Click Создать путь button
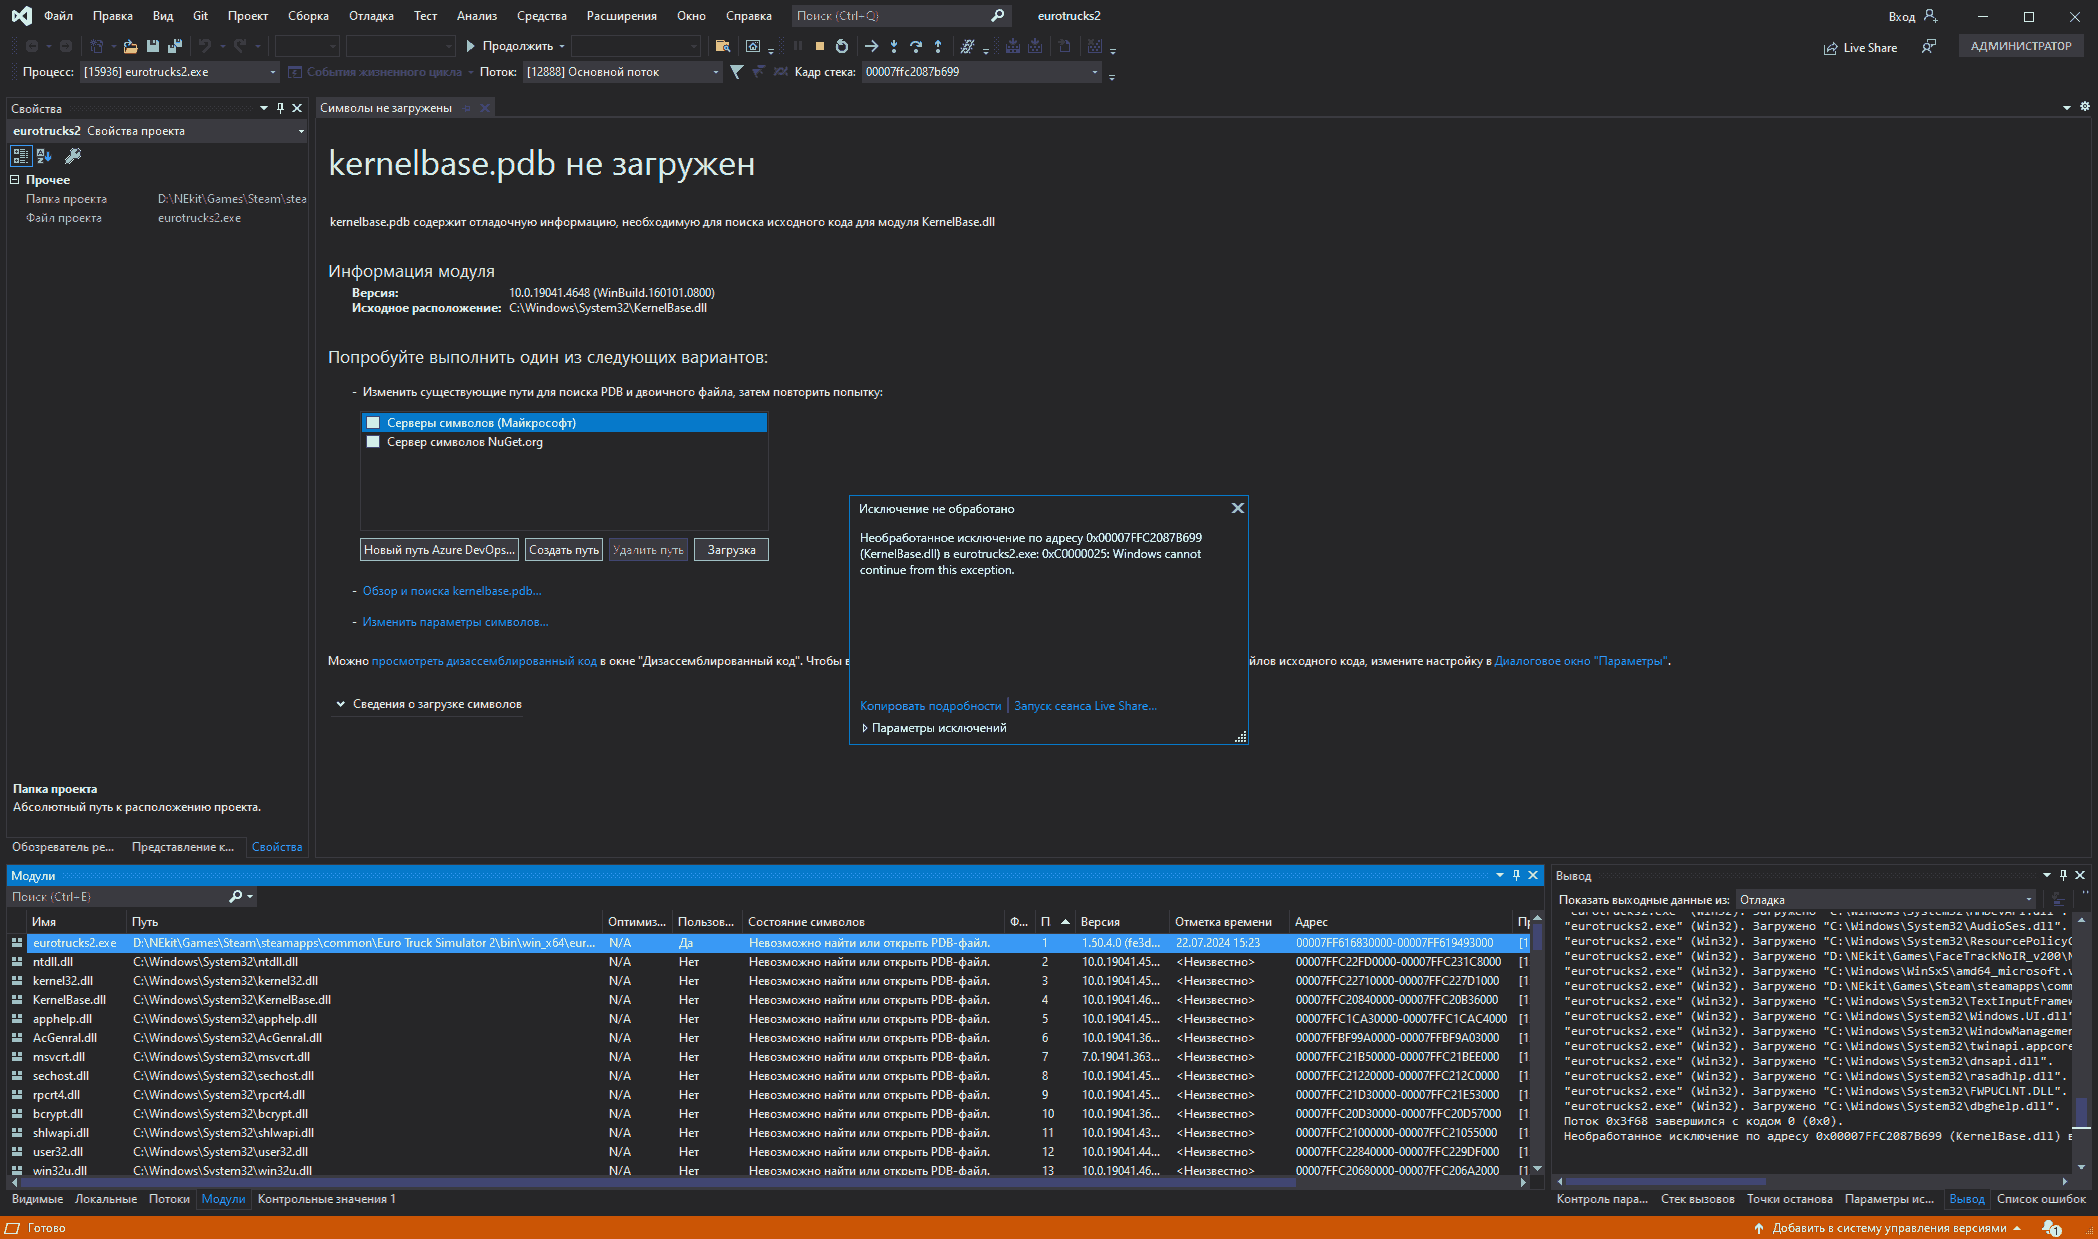The image size is (2098, 1239). pyautogui.click(x=564, y=550)
